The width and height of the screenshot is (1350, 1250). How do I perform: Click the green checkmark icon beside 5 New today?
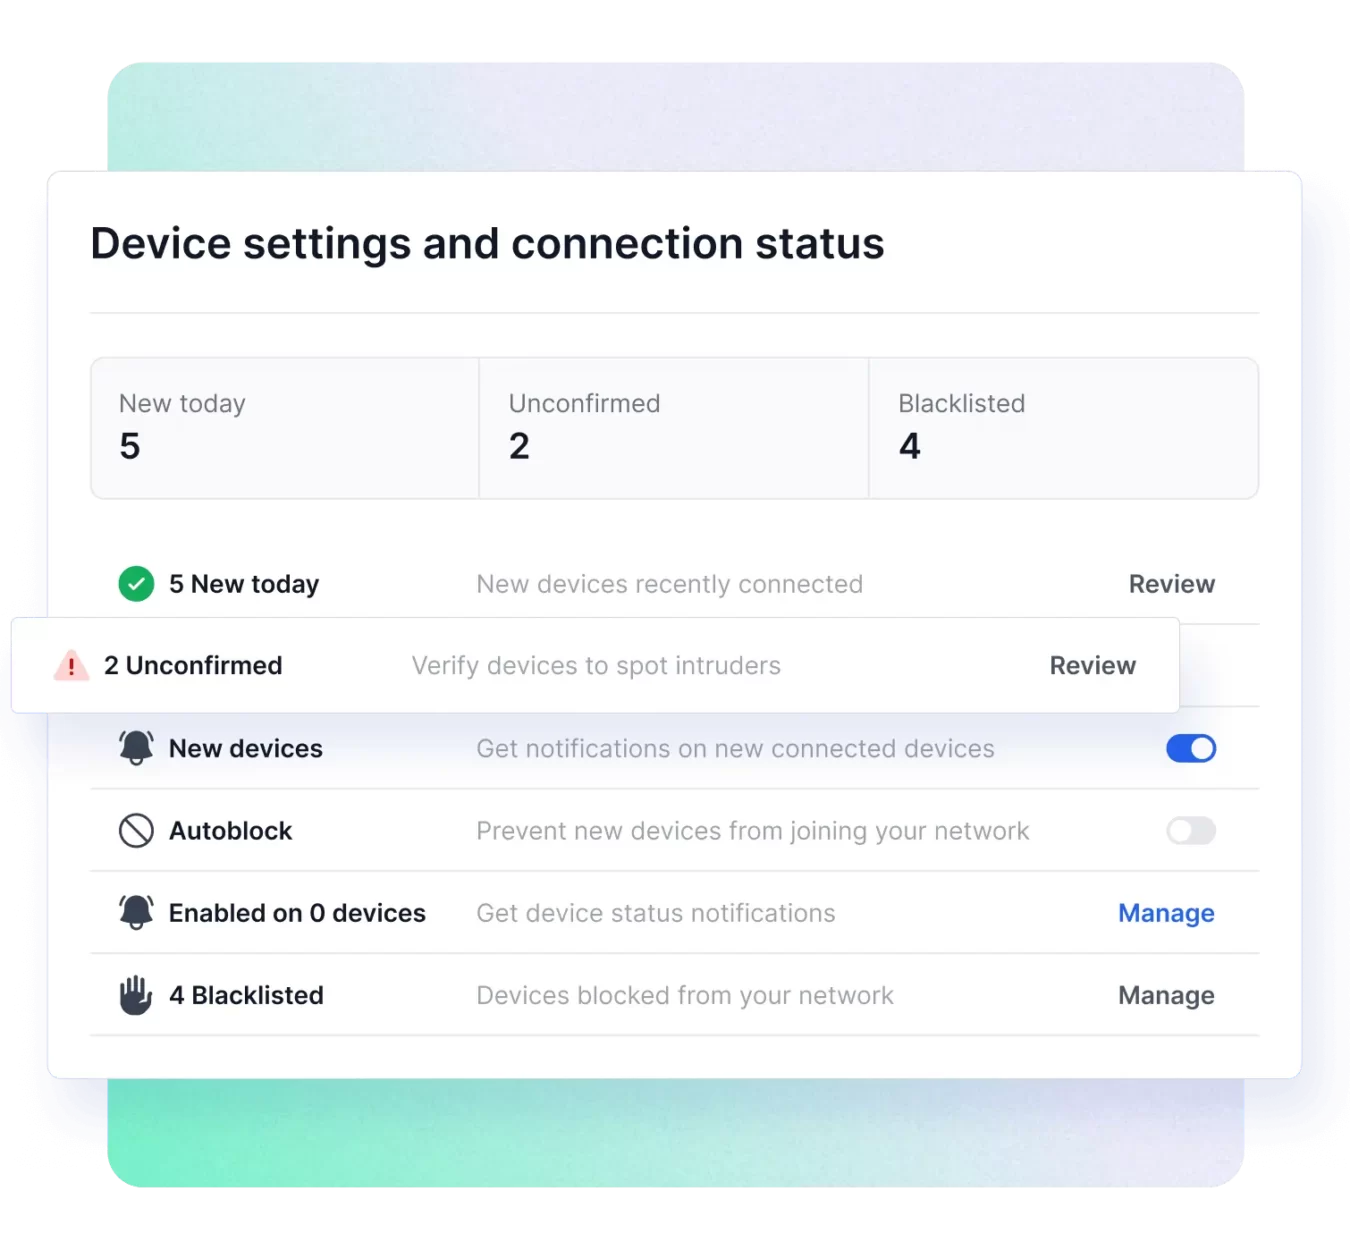pos(136,584)
